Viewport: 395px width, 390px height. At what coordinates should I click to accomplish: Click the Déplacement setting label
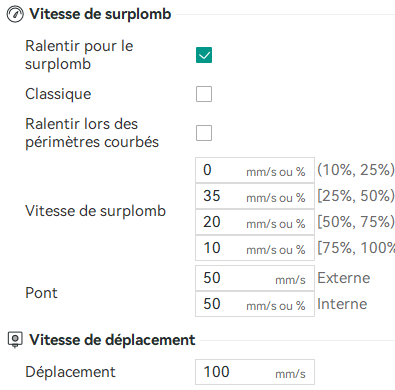click(x=70, y=372)
